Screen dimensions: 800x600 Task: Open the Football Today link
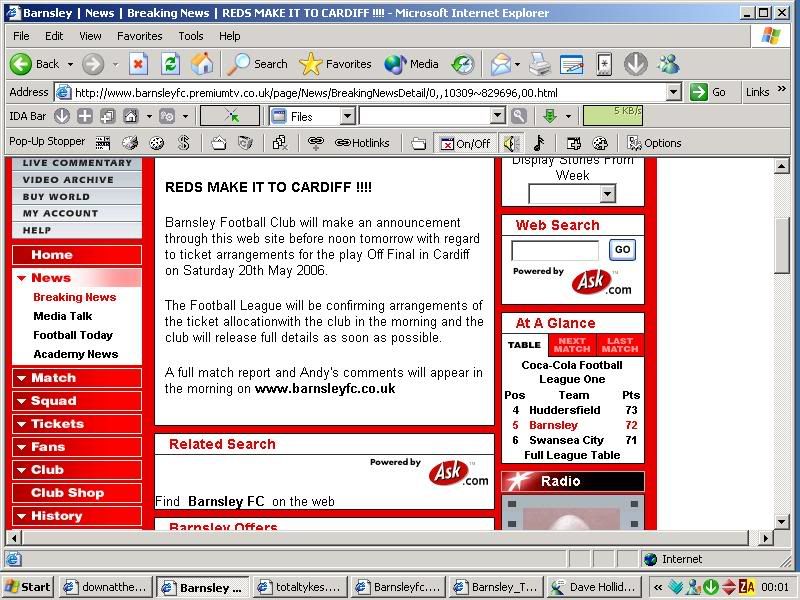click(73, 335)
